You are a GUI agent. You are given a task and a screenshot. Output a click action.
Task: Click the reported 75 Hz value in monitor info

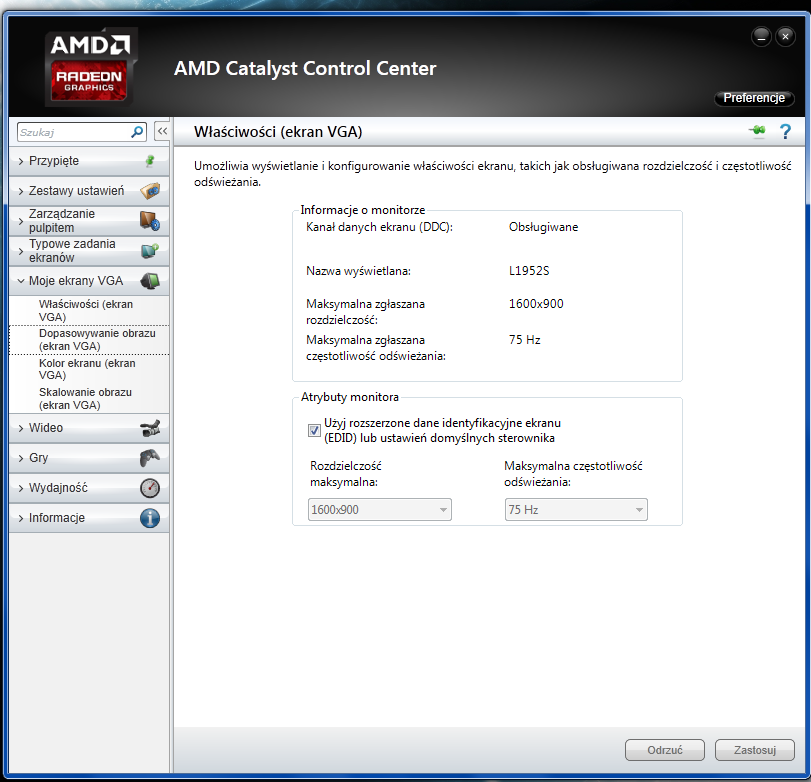click(524, 340)
